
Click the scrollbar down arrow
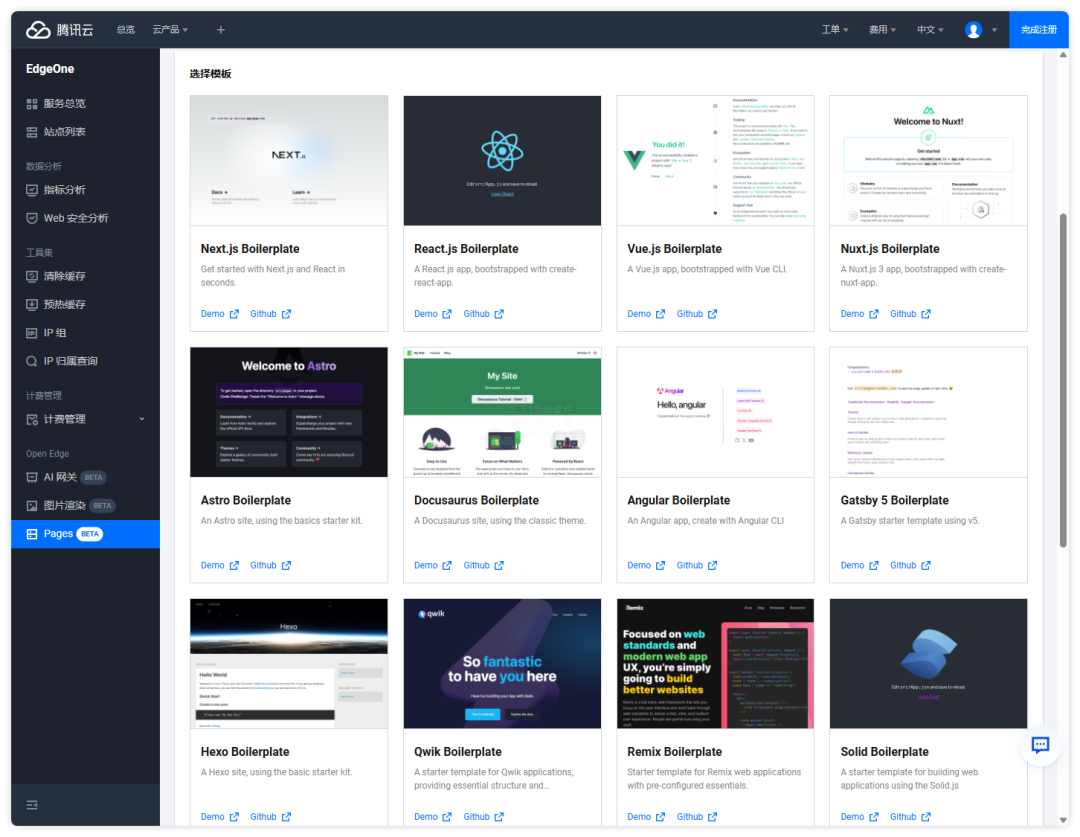[1063, 820]
